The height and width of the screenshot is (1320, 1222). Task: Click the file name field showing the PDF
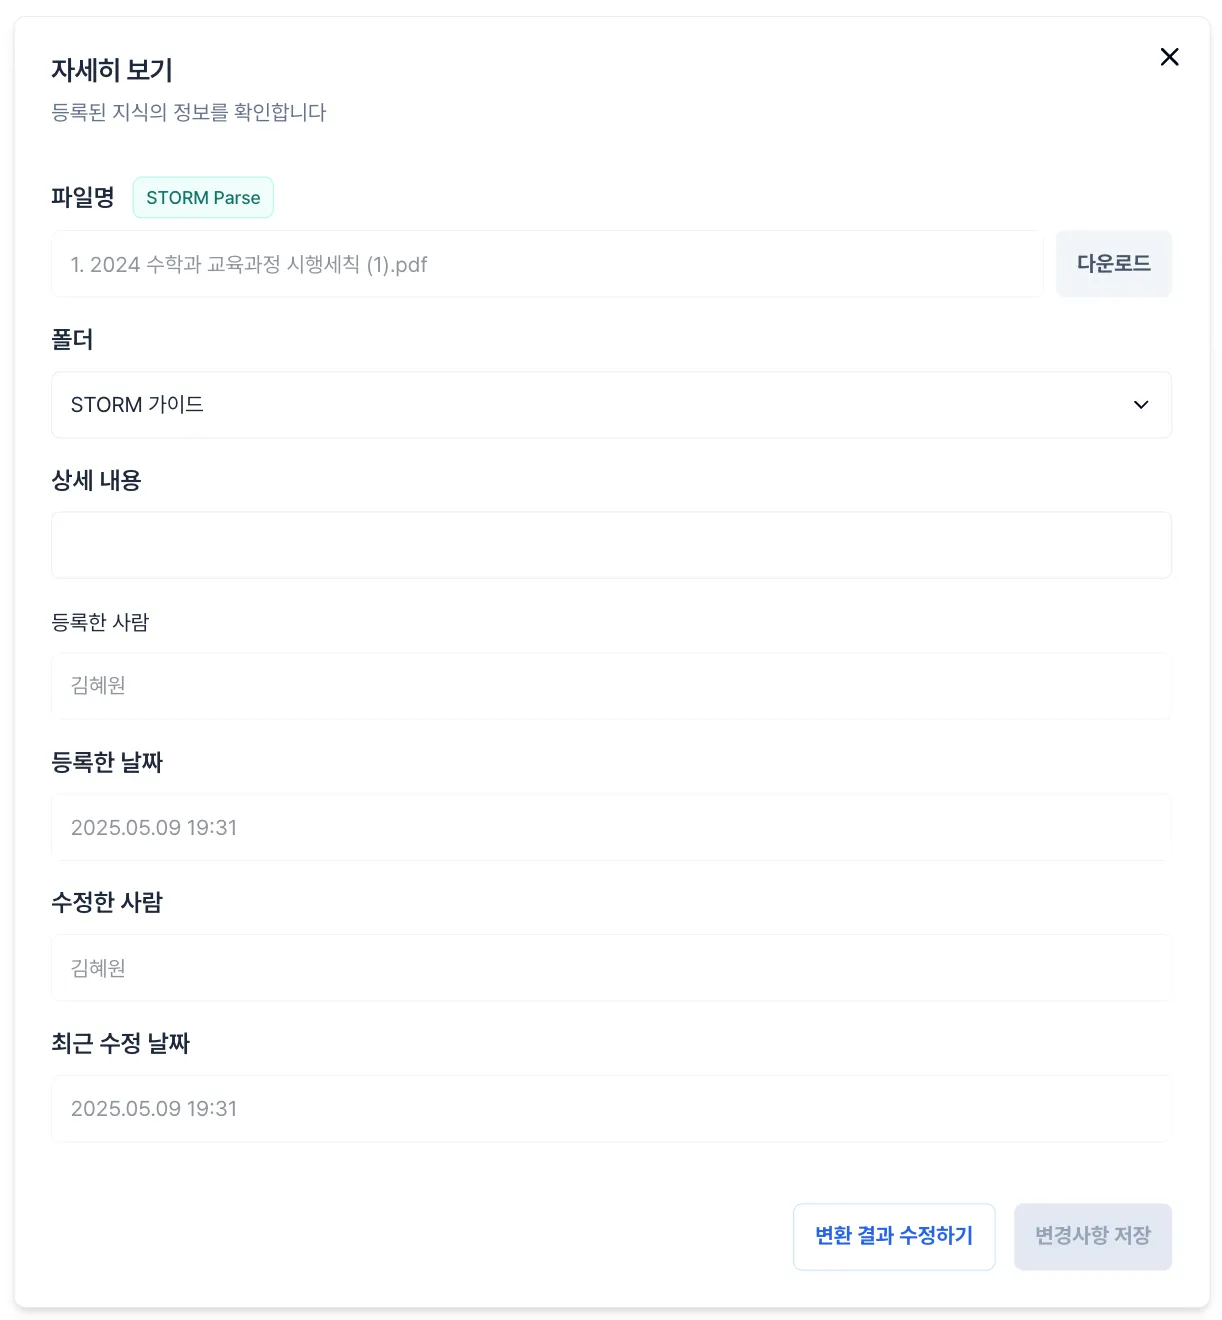click(x=546, y=265)
